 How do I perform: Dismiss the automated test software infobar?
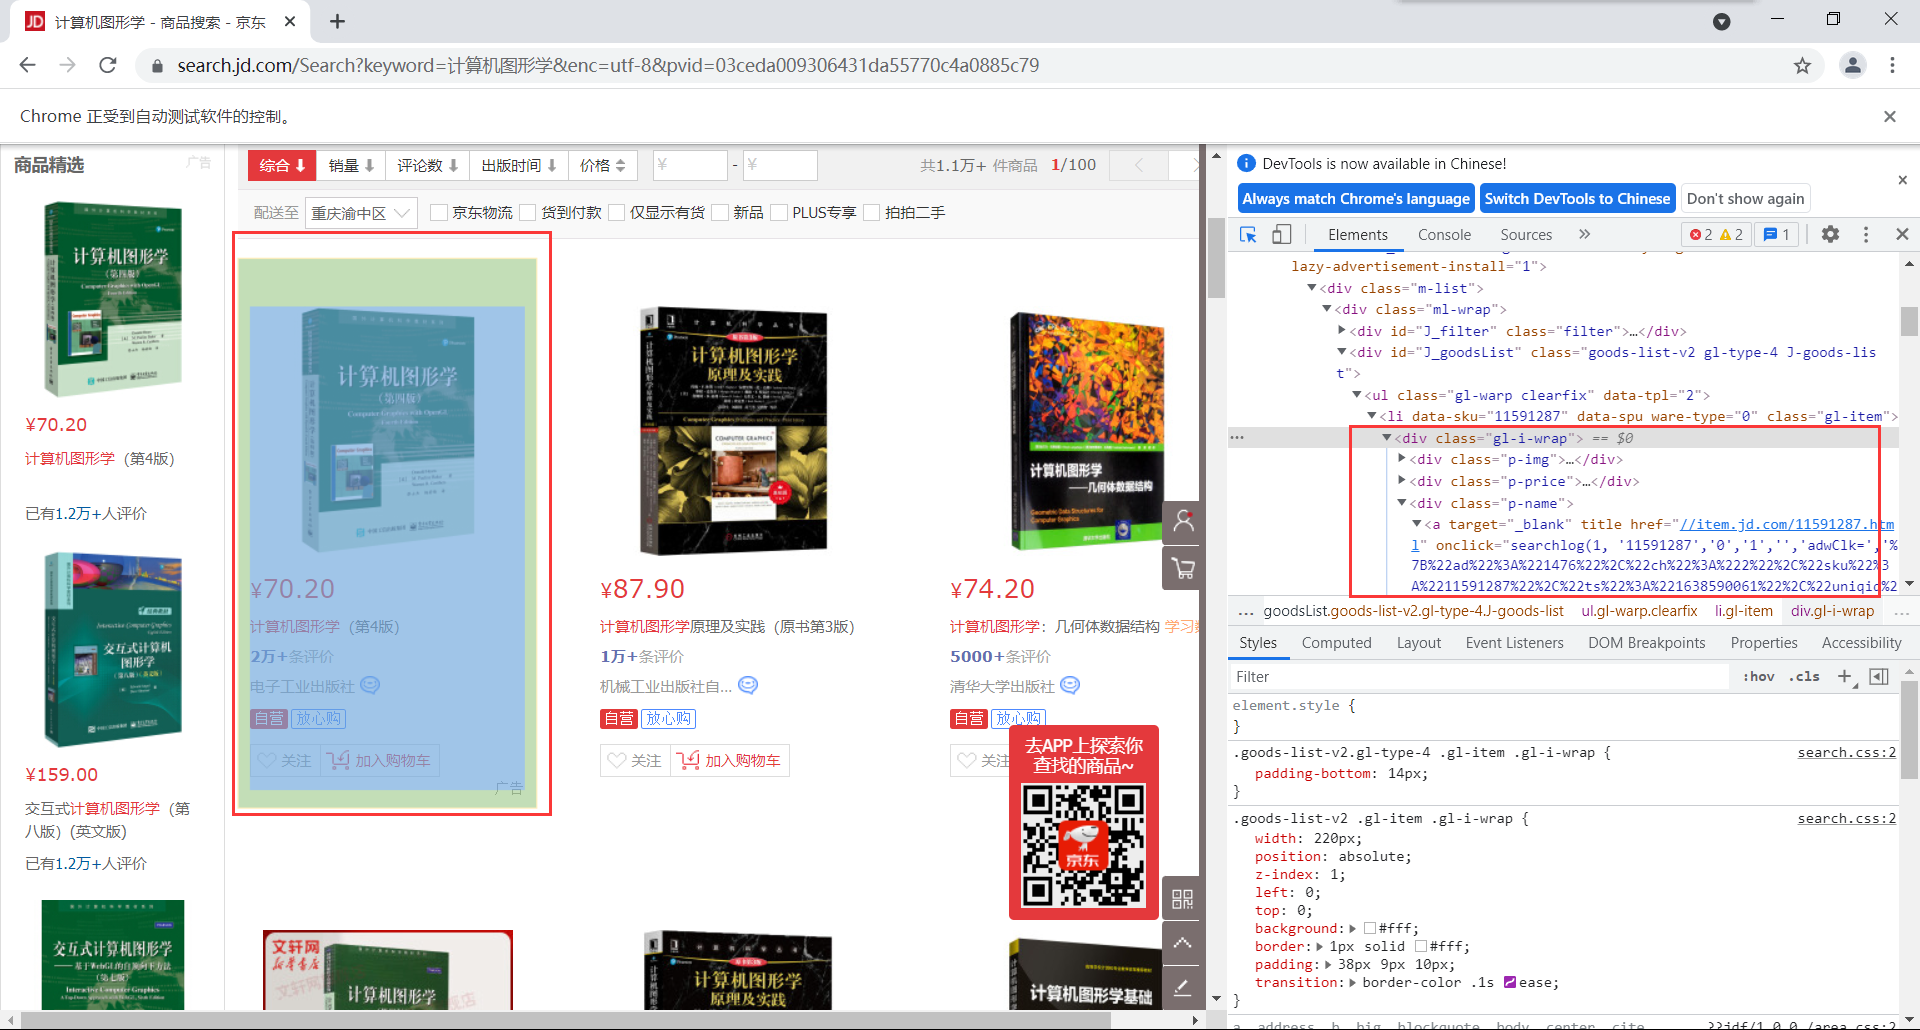[x=1890, y=116]
